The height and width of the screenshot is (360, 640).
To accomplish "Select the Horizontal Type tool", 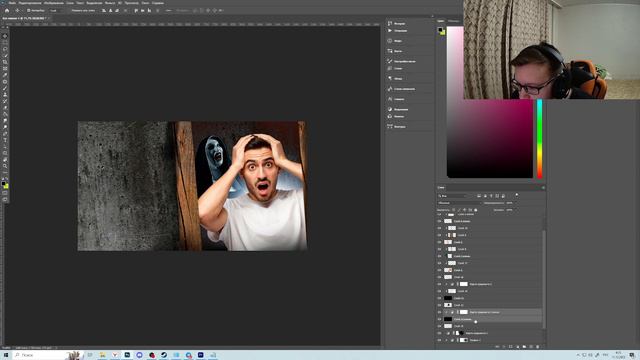I will (x=5, y=140).
